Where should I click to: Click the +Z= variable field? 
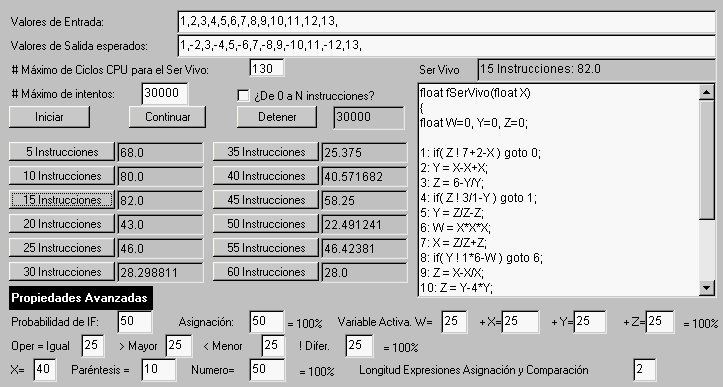point(660,322)
